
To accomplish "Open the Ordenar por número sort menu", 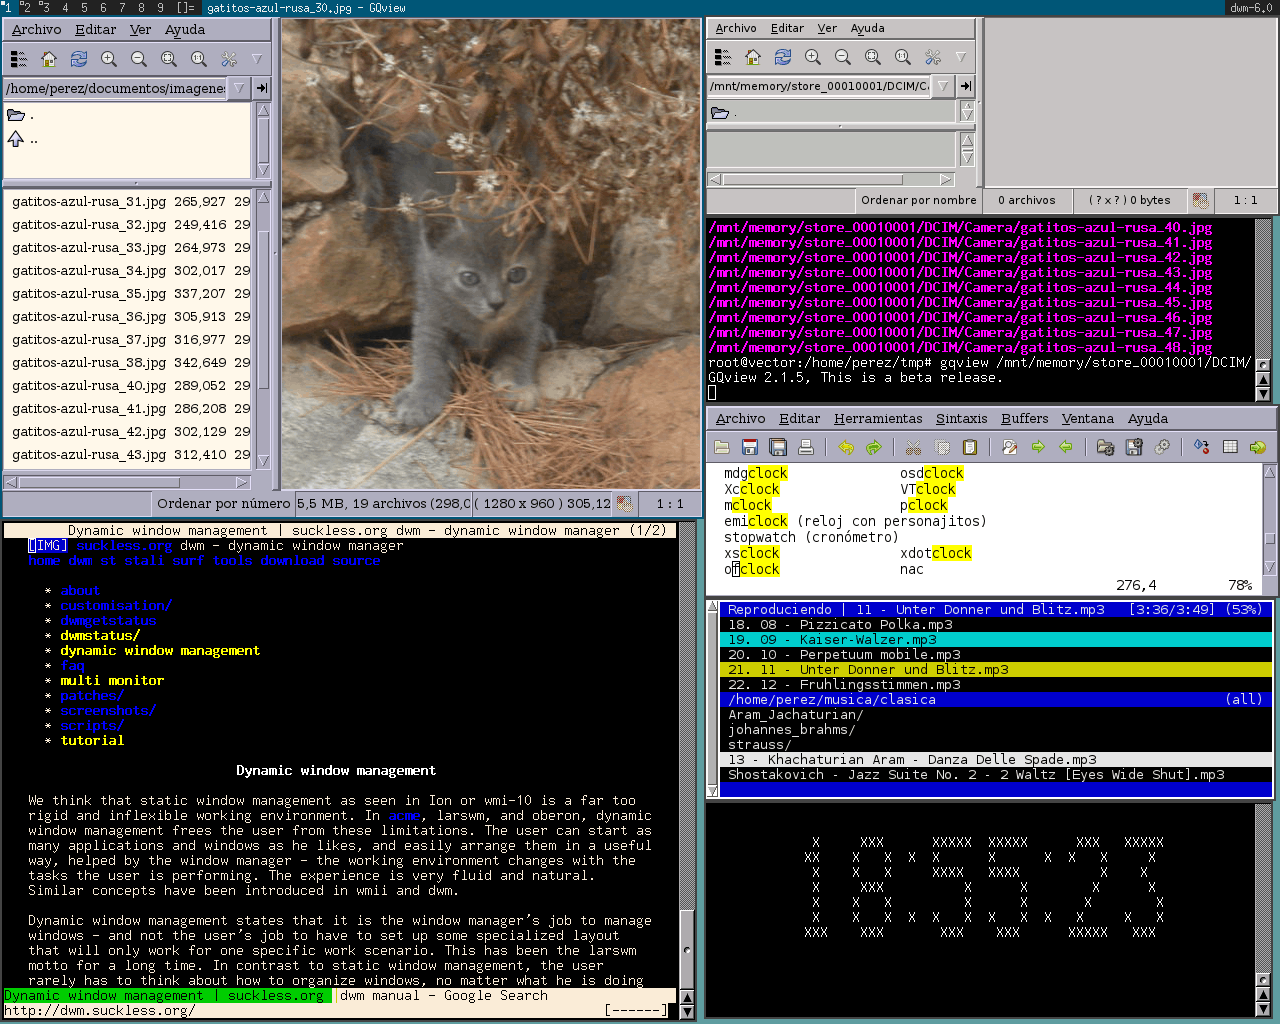I will (223, 504).
